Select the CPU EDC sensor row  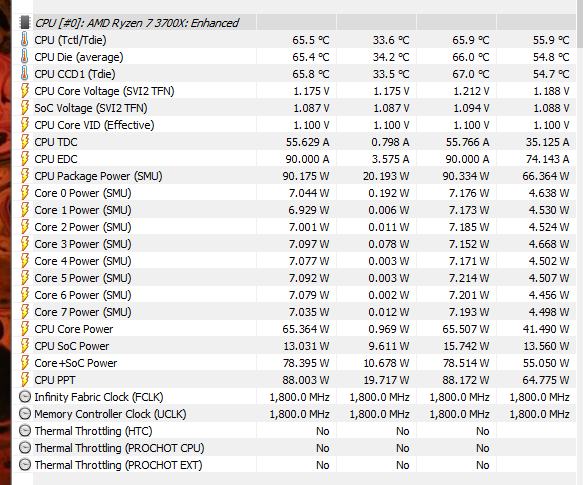pos(297,159)
